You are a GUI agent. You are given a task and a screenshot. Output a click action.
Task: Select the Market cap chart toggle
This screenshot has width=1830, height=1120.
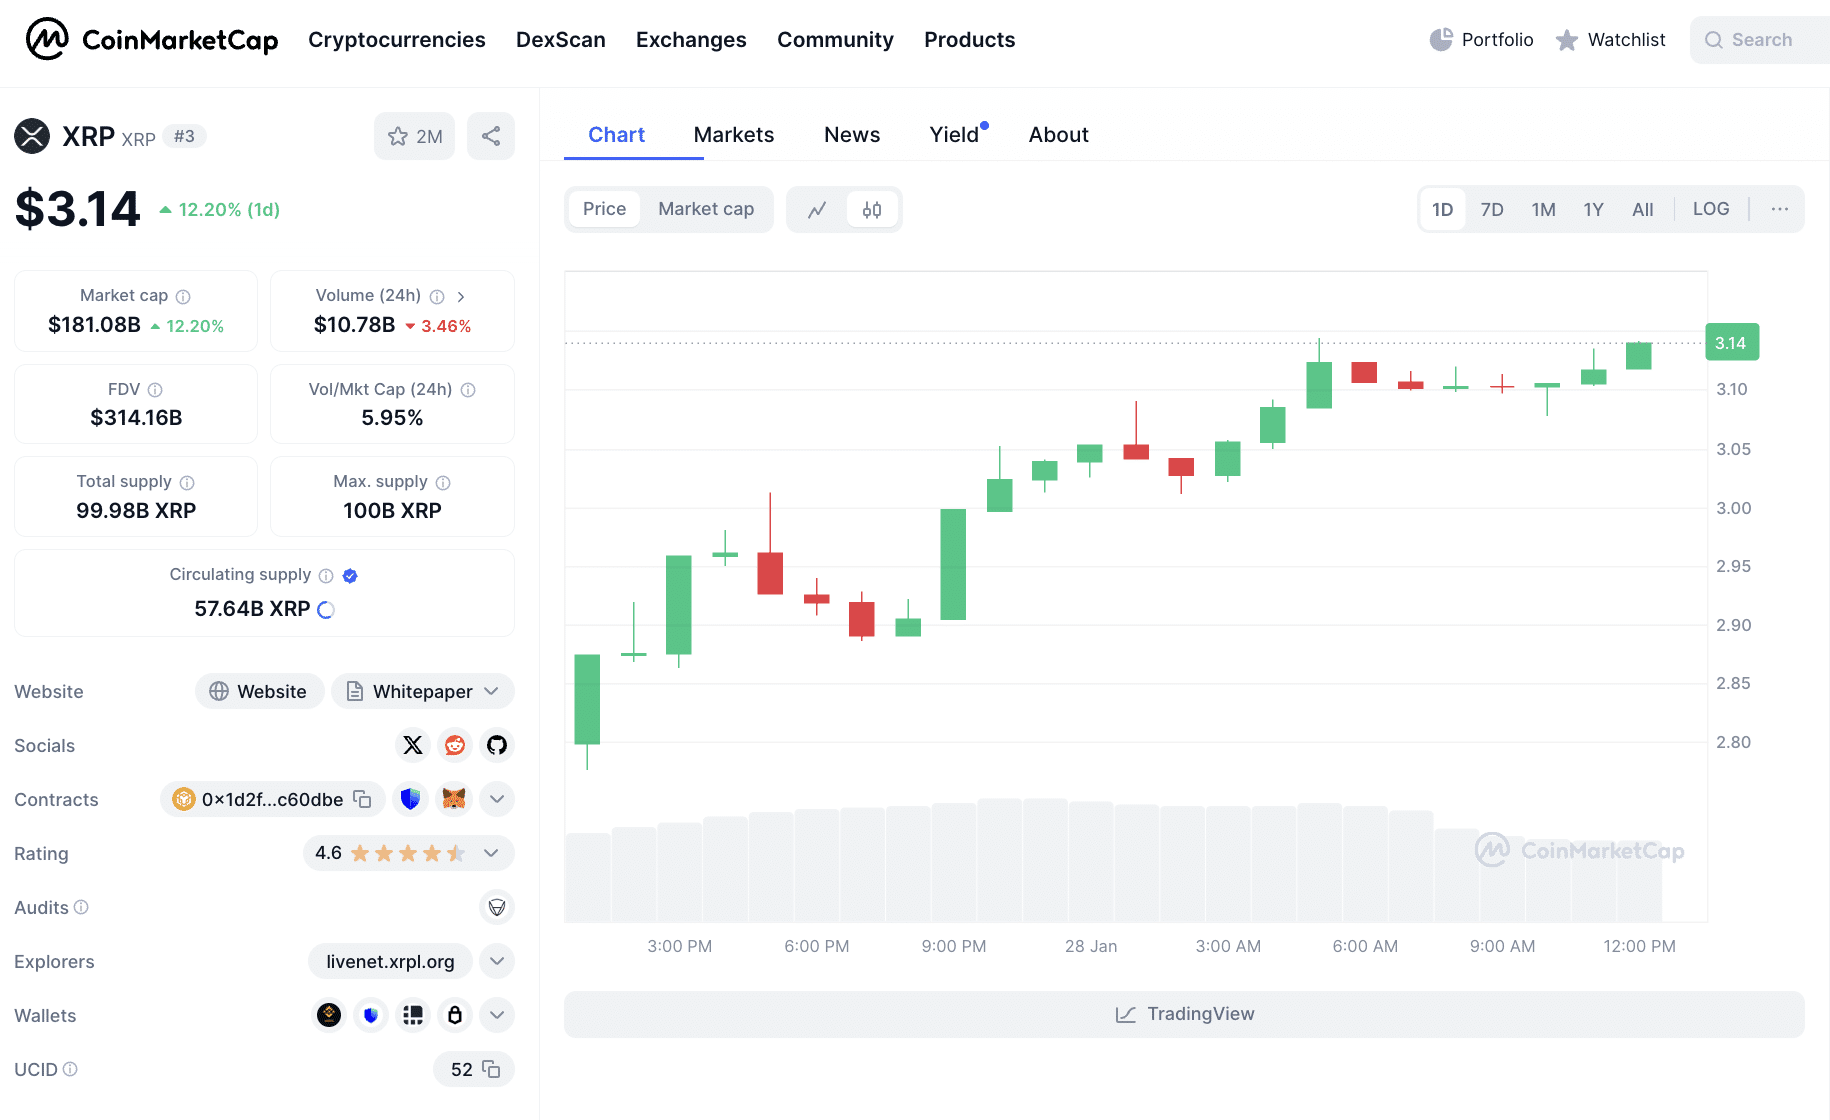tap(706, 209)
